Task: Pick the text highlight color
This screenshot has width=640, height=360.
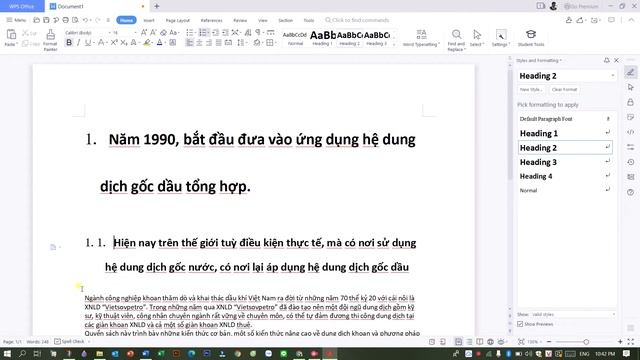Action: (x=147, y=42)
